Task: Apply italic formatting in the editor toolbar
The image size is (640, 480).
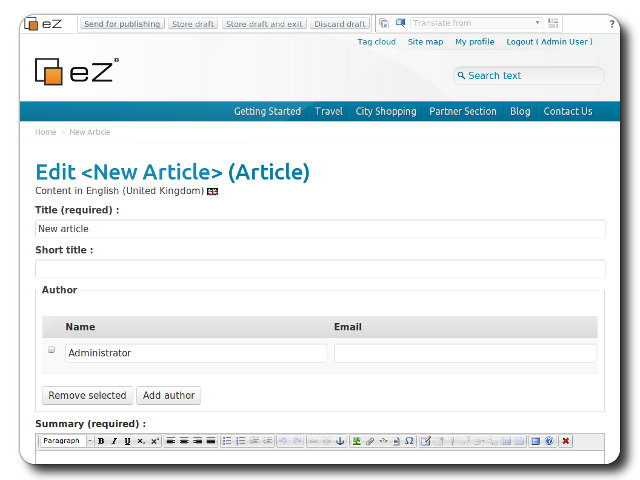Action: [114, 441]
